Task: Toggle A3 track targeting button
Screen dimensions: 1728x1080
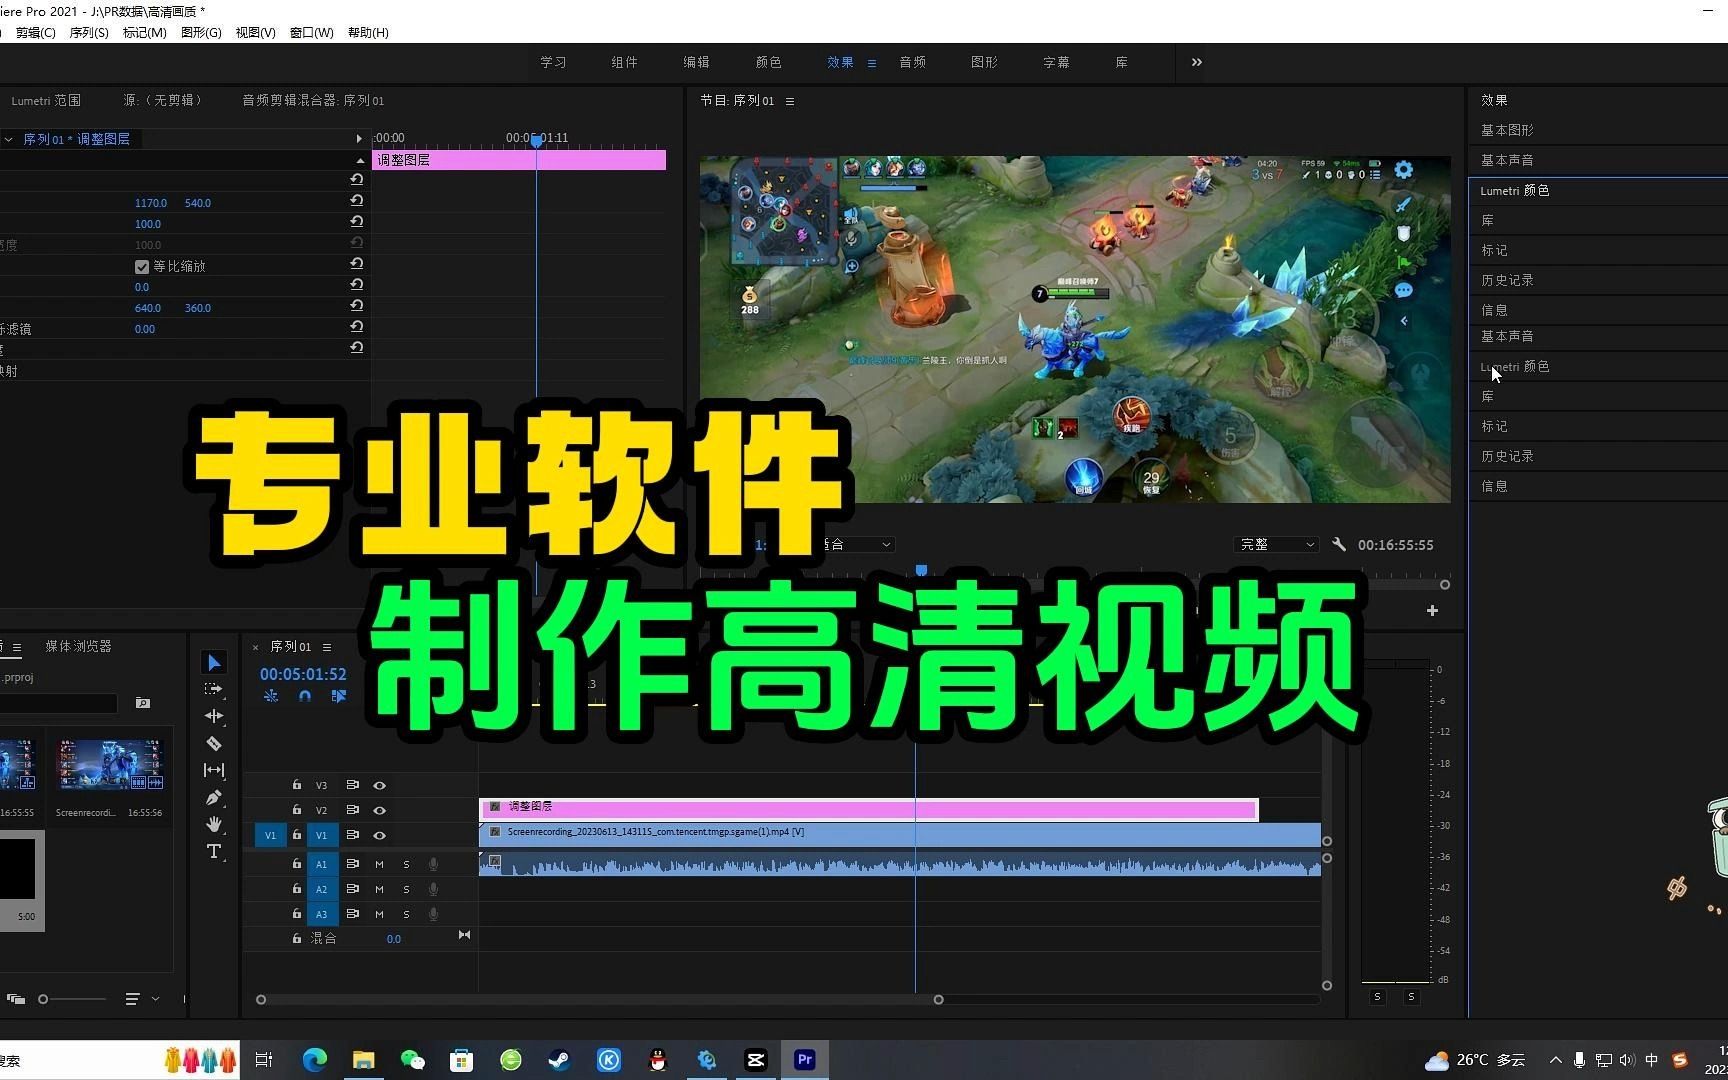Action: 321,914
